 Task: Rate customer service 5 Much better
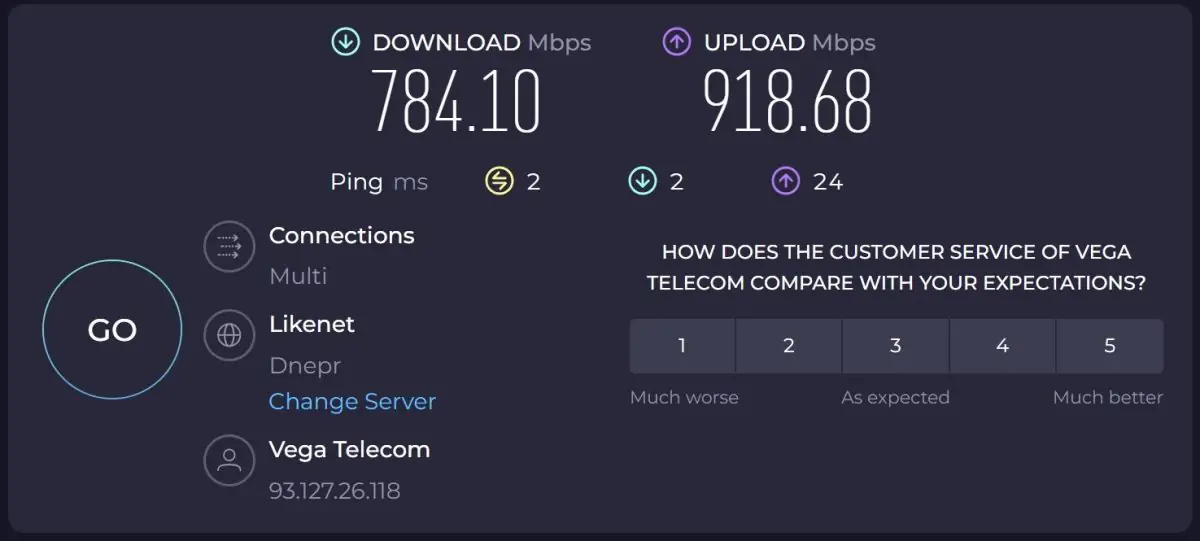point(1110,346)
